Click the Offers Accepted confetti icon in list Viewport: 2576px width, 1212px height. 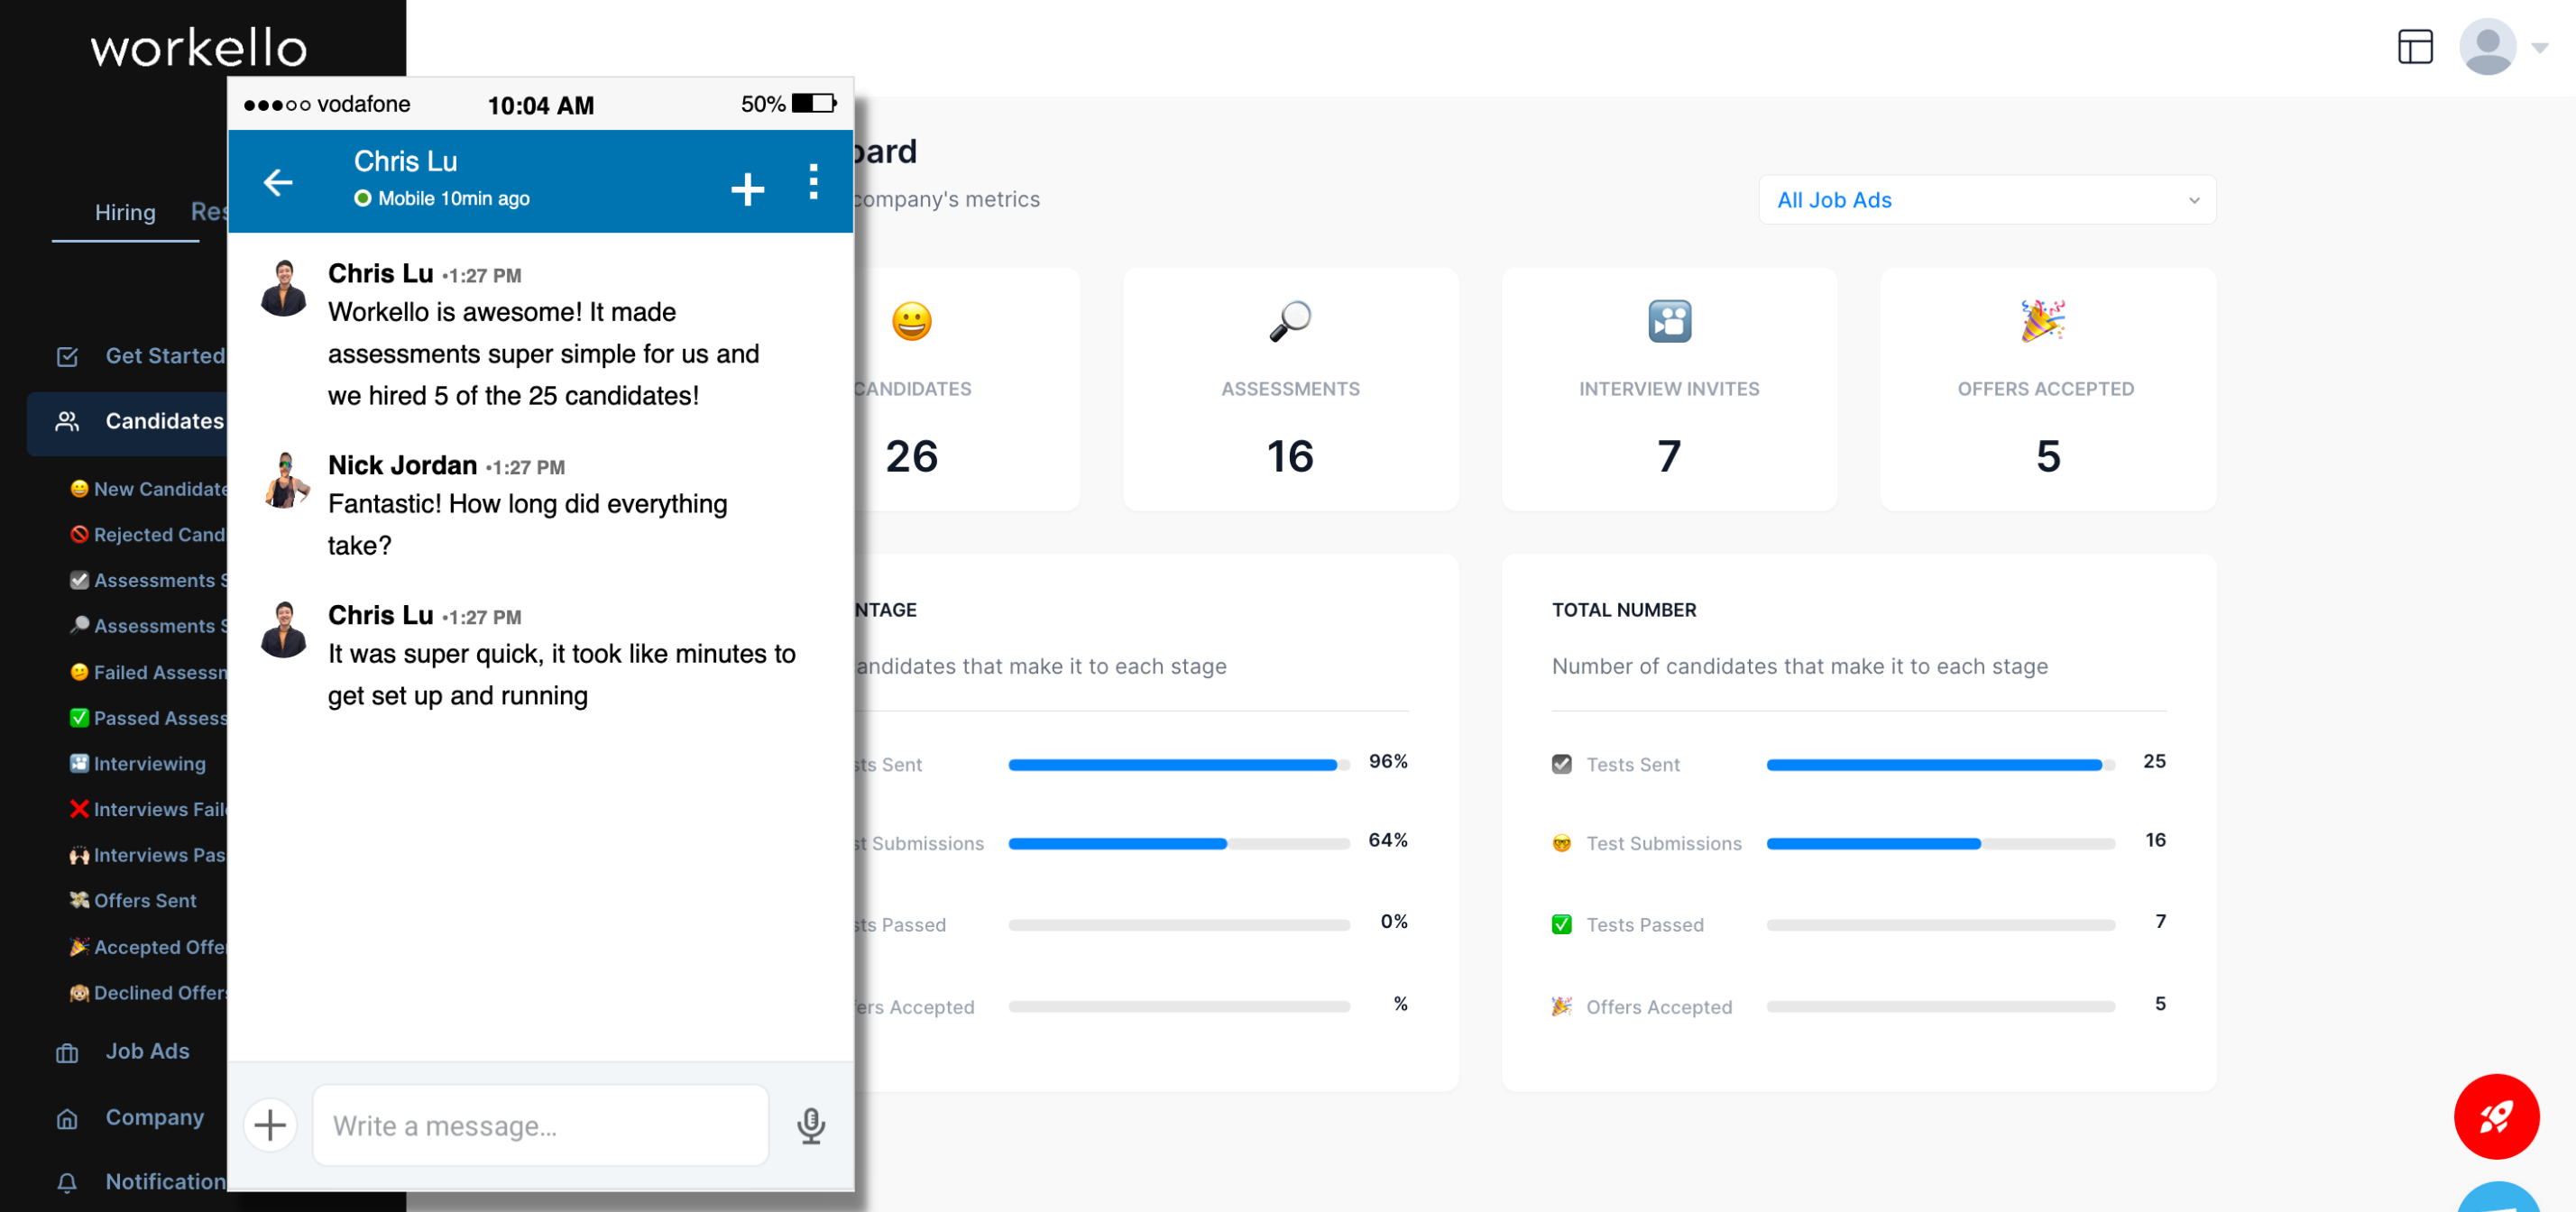pyautogui.click(x=1561, y=1007)
